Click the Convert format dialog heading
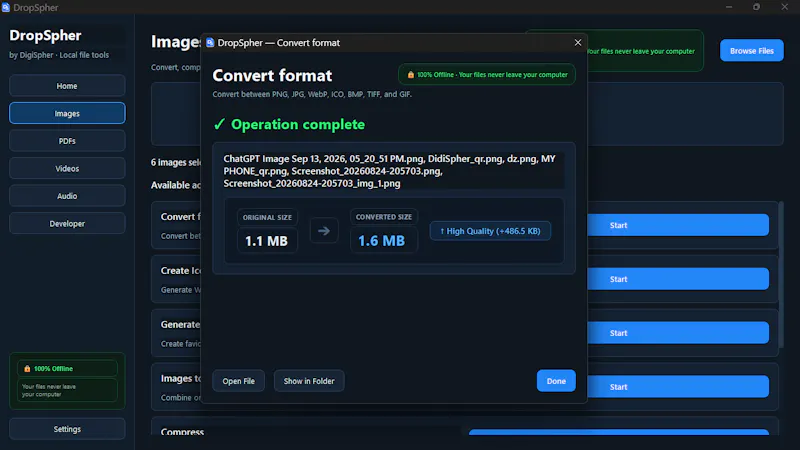 click(x=272, y=76)
